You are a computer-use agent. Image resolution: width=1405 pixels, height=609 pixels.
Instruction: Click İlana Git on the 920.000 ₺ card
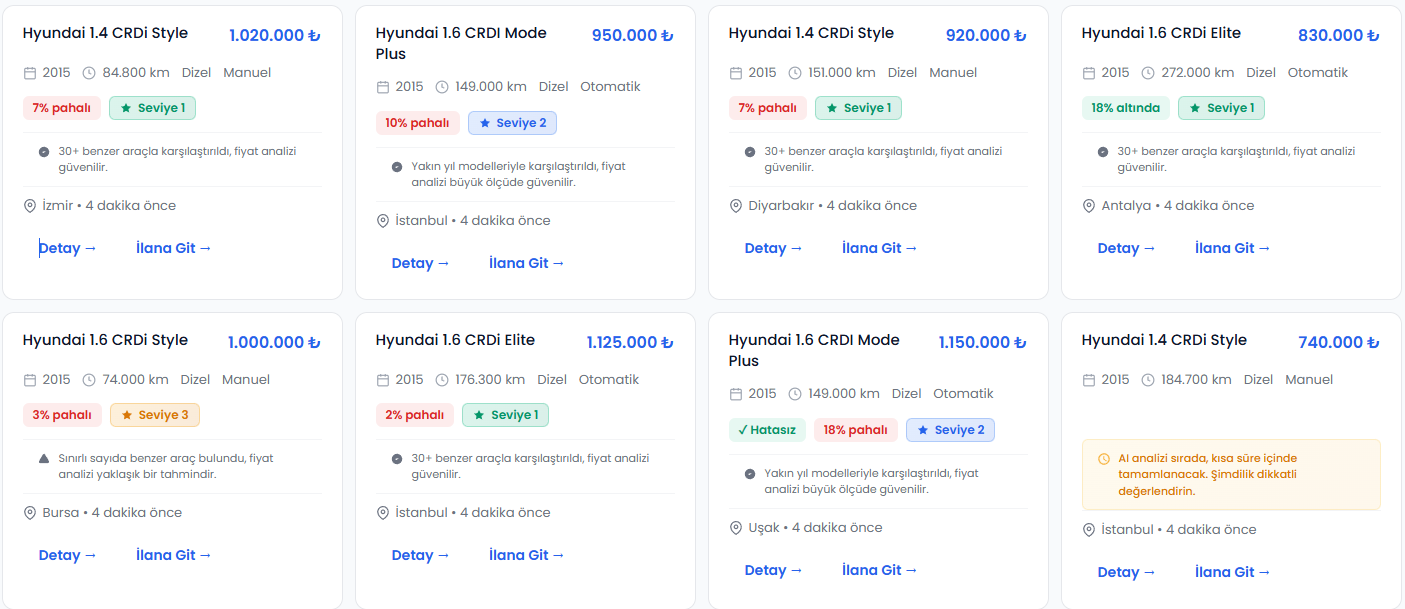click(x=880, y=248)
